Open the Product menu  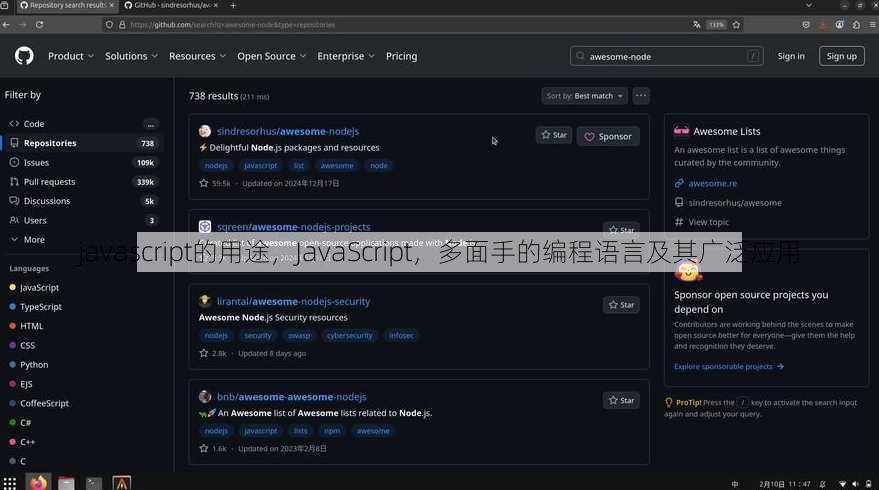(x=71, y=56)
